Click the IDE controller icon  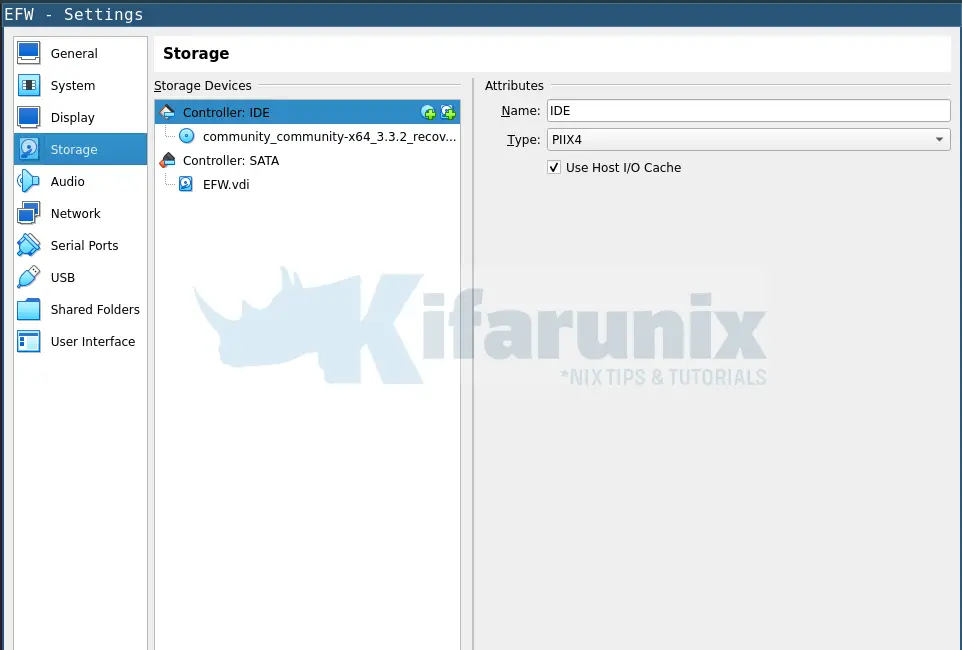[x=167, y=112]
